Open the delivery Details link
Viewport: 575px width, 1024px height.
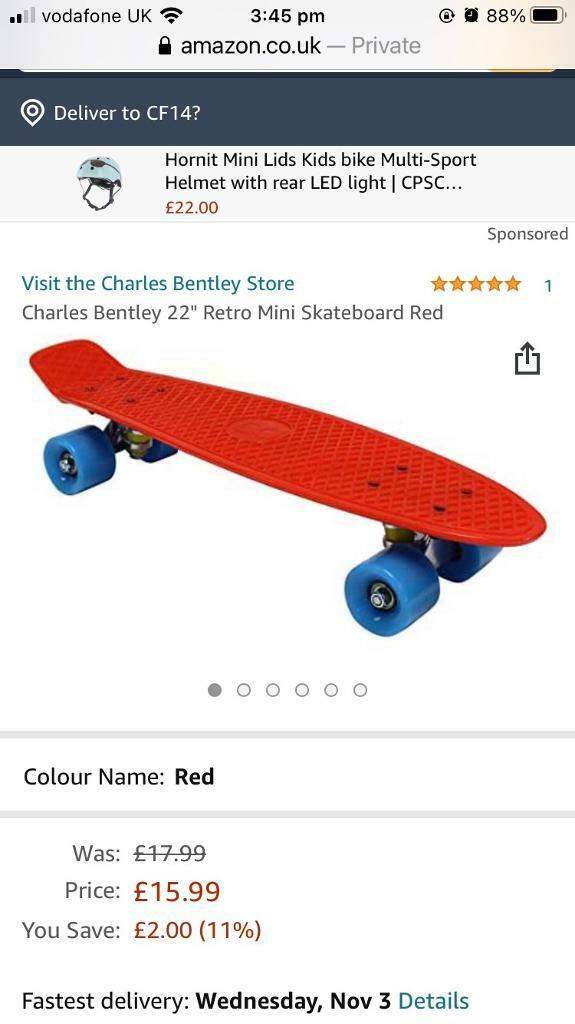(x=433, y=1000)
